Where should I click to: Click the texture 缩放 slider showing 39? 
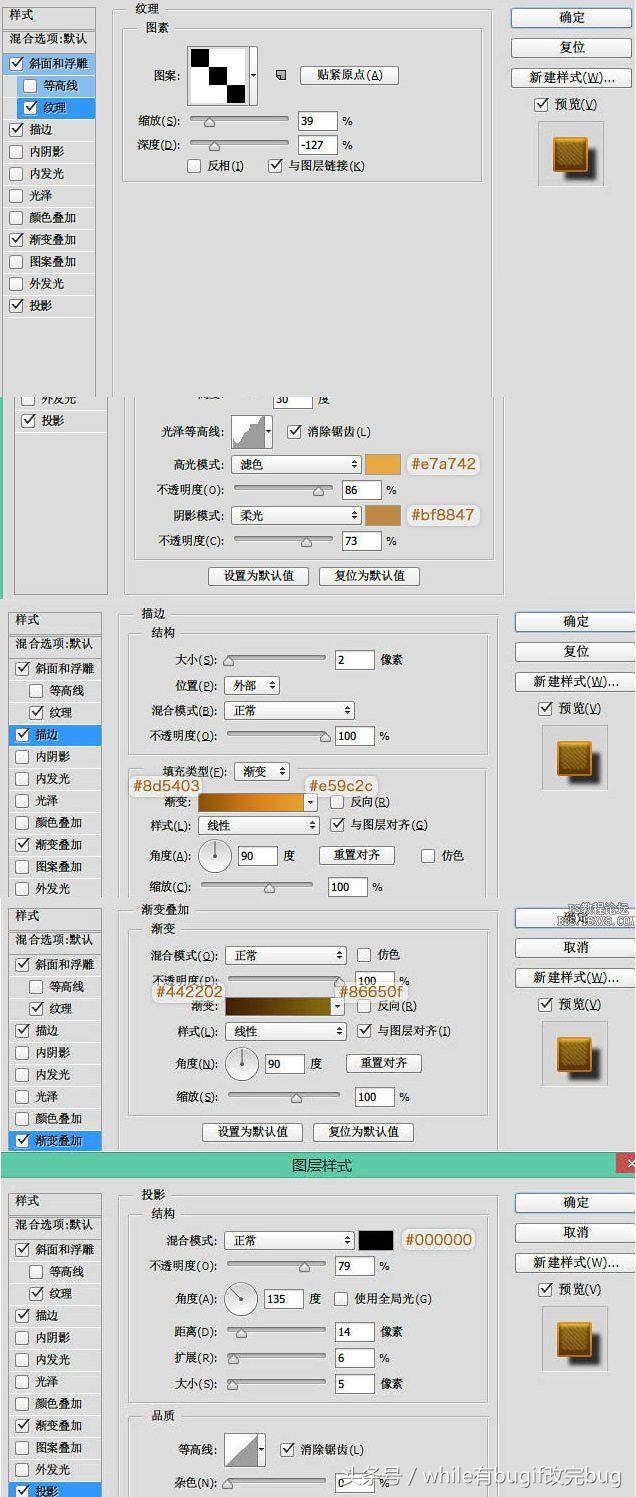coord(239,121)
